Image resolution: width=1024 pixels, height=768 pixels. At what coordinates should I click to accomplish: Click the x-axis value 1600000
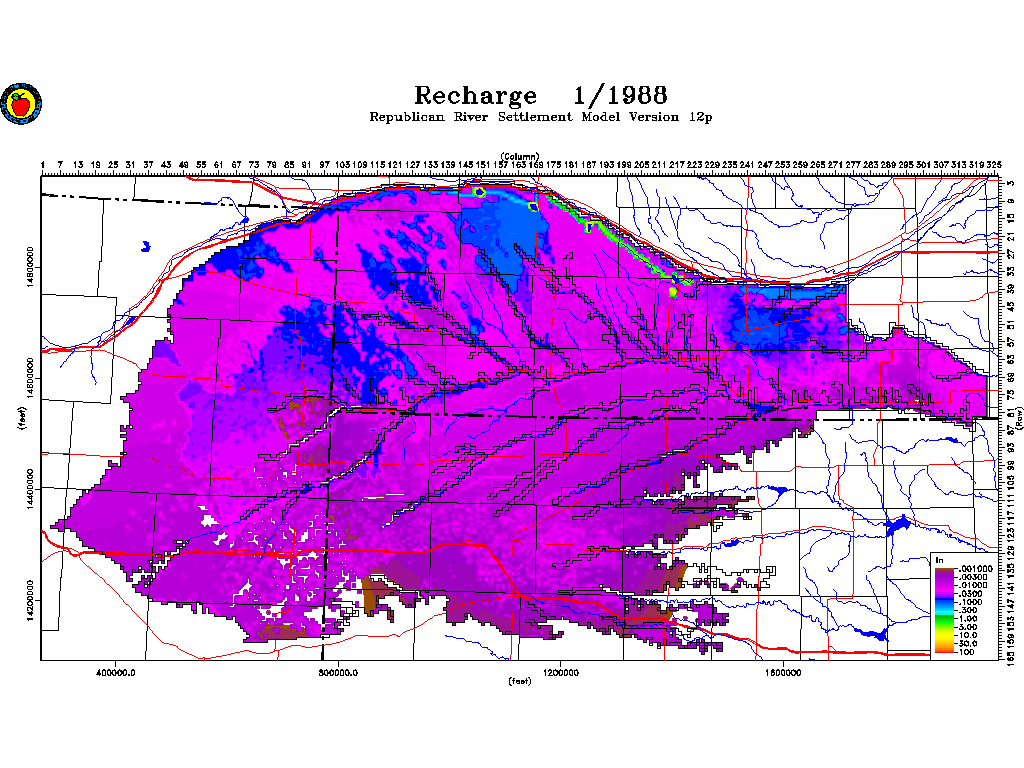tap(783, 673)
